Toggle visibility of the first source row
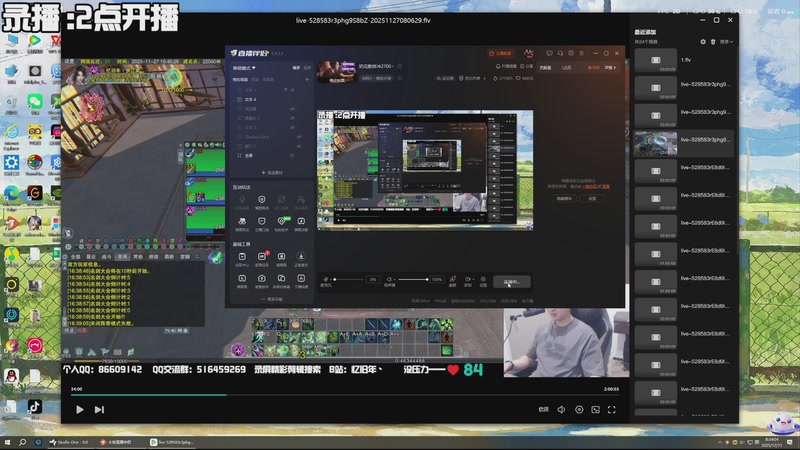Viewport: 800px width, 450px height. [292, 90]
